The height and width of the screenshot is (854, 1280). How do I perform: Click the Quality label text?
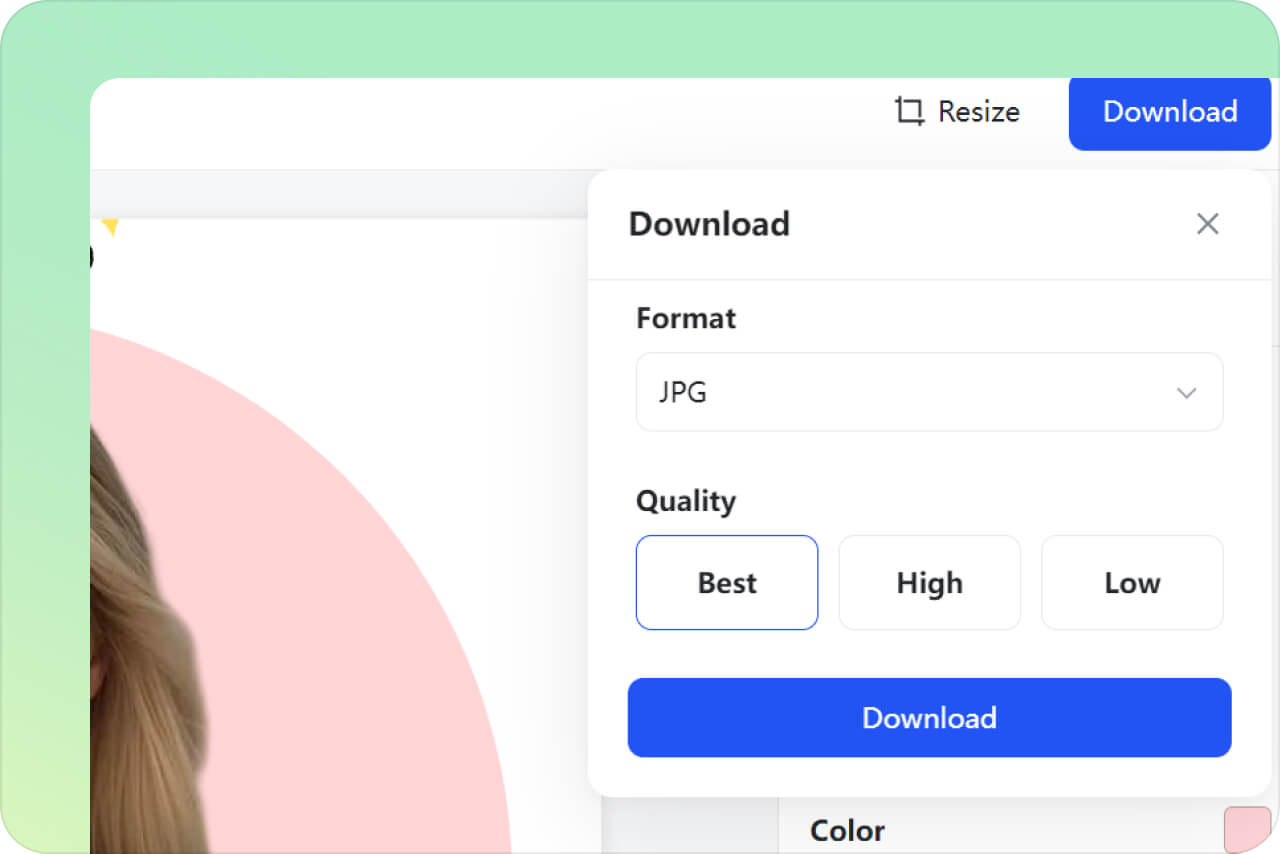pyautogui.click(x=686, y=501)
